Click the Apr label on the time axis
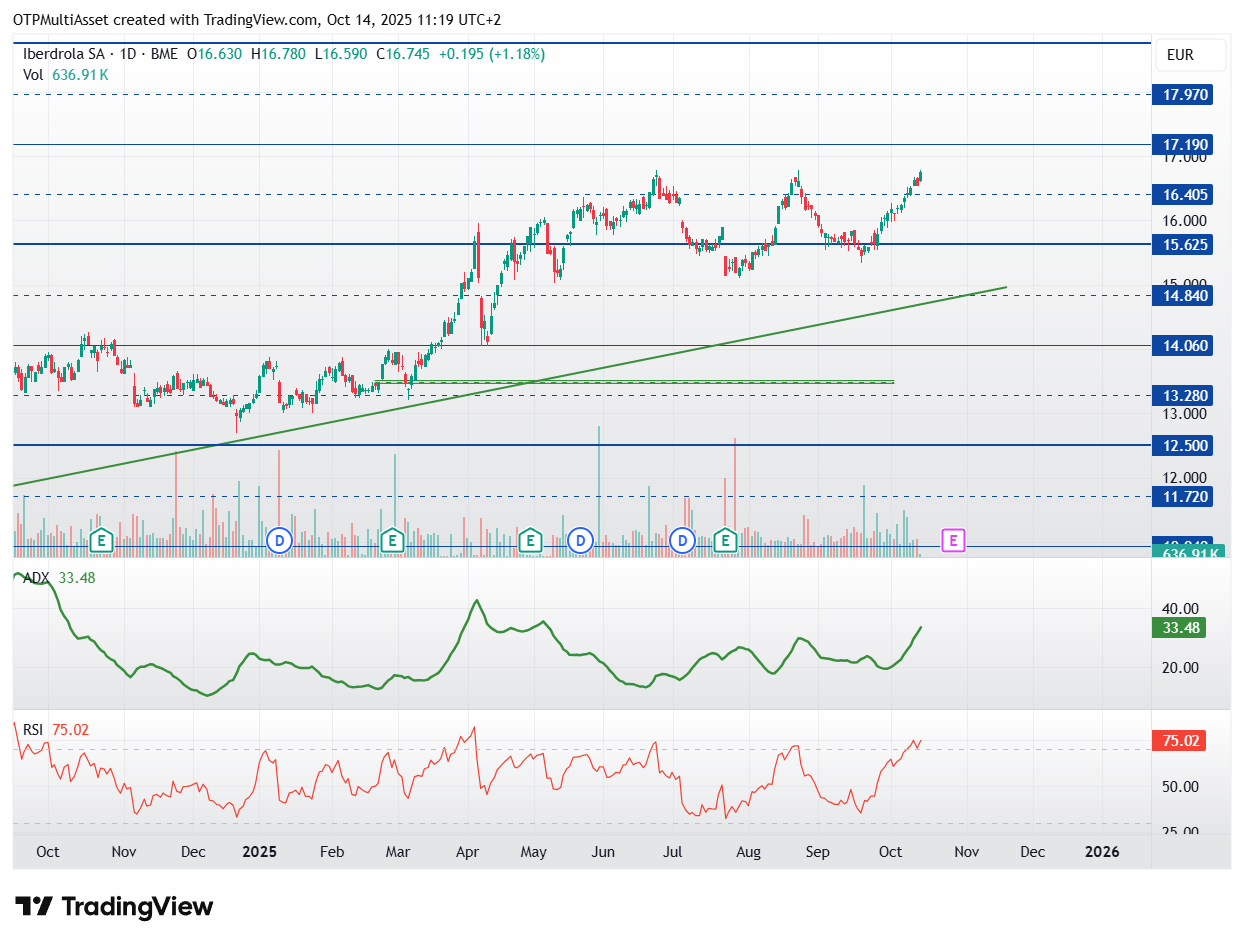1244x944 pixels. pos(467,852)
